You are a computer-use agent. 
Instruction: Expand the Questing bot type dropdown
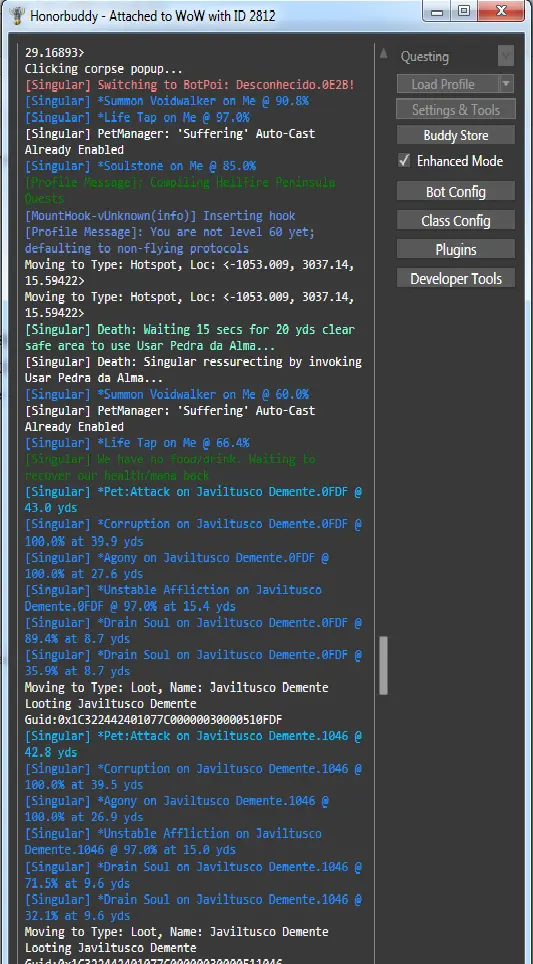(505, 56)
